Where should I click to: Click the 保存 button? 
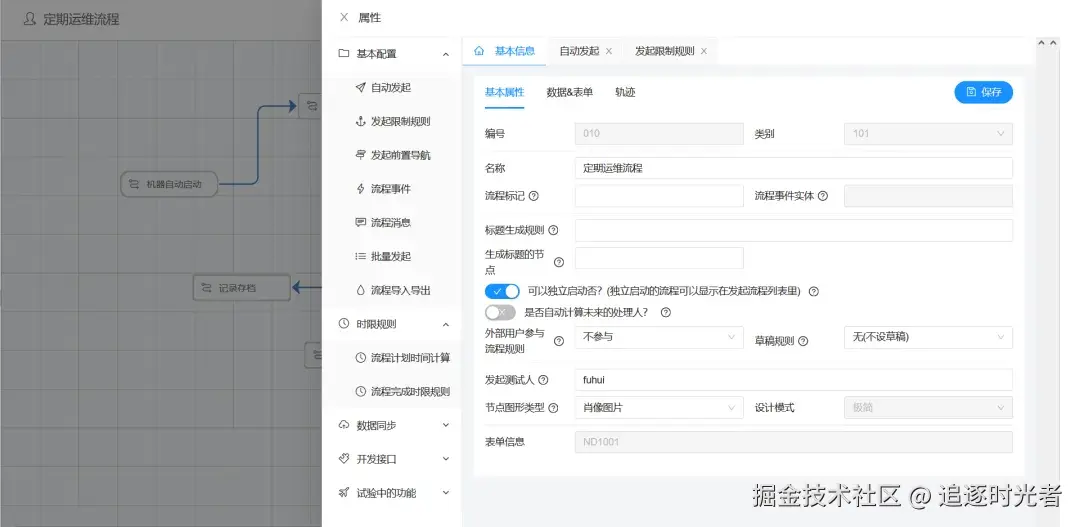click(984, 92)
